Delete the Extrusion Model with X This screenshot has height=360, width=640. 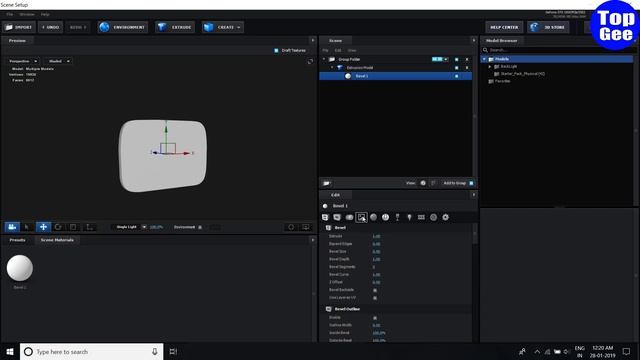click(x=467, y=68)
